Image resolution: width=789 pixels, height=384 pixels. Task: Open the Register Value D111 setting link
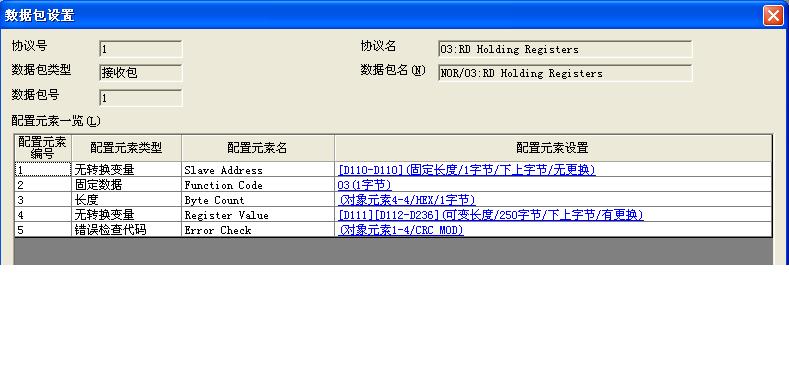[x=491, y=215]
